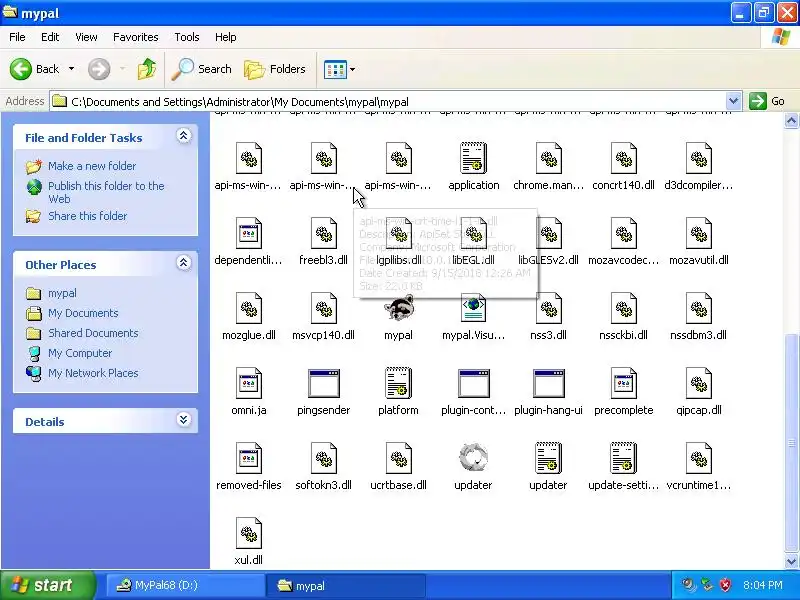The image size is (800, 600).
Task: Open the Windows start menu
Action: 47,585
